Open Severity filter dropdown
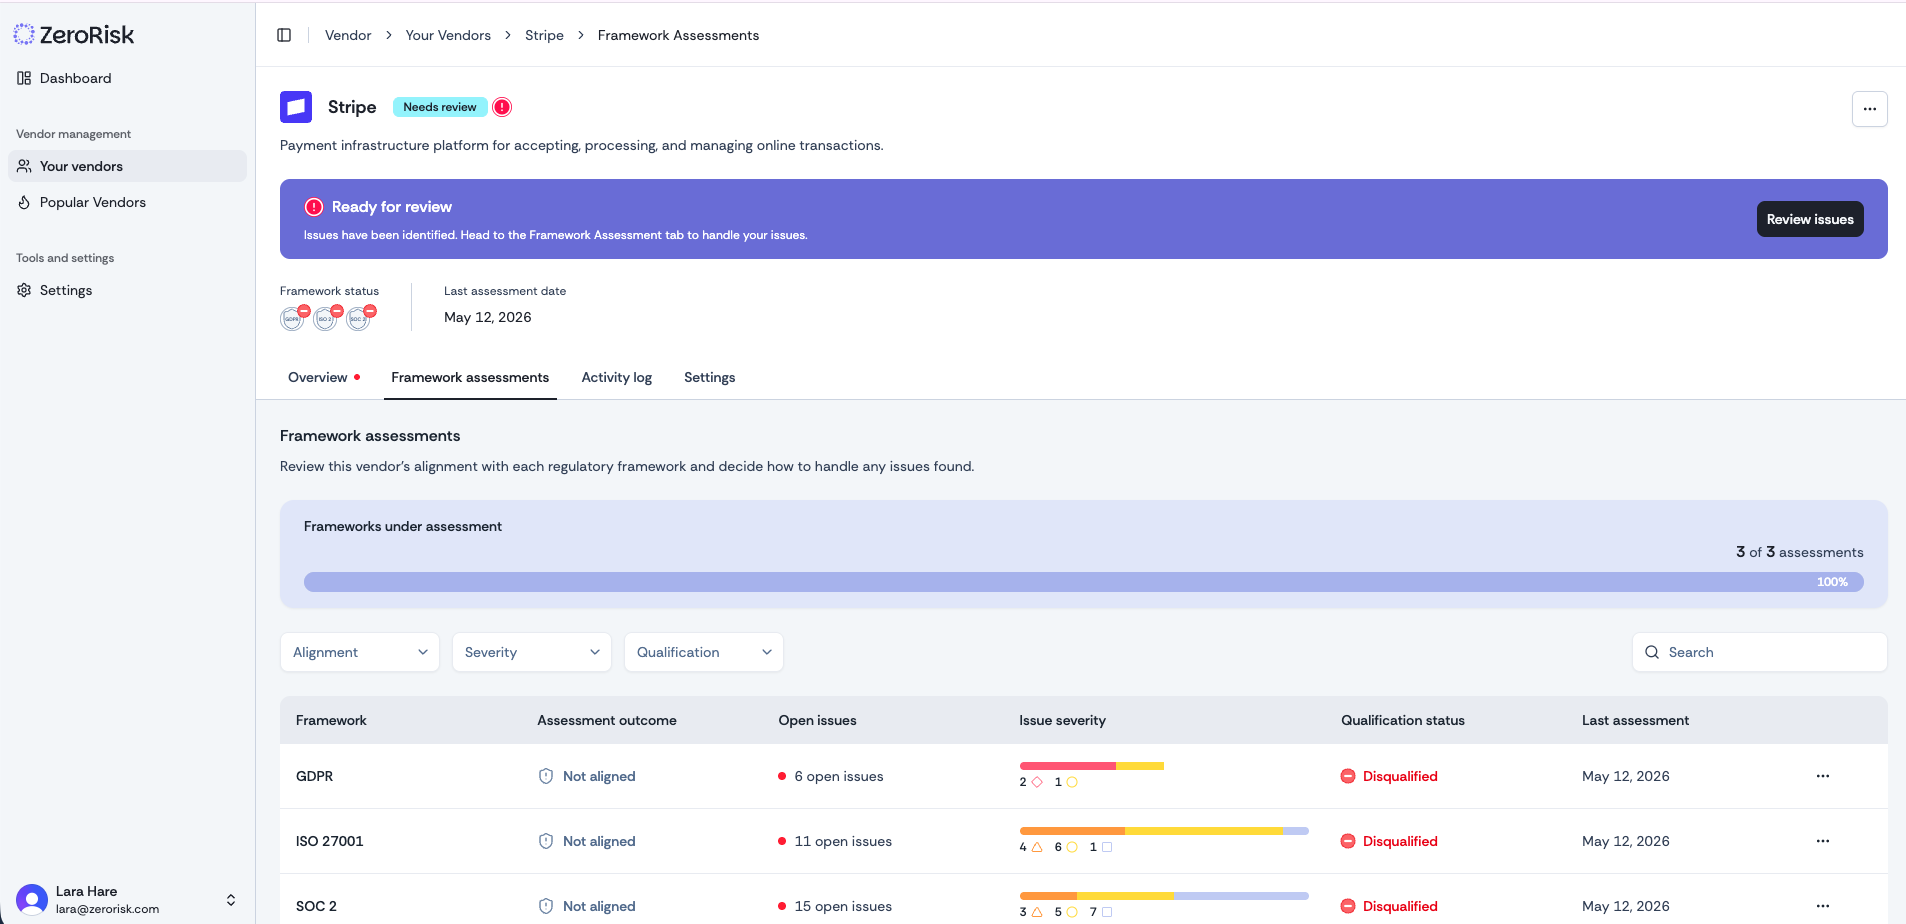This screenshot has height=924, width=1906. (x=532, y=652)
